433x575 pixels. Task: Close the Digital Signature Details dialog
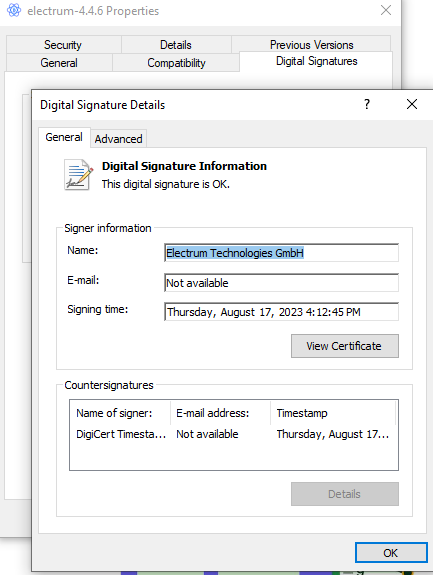click(412, 104)
